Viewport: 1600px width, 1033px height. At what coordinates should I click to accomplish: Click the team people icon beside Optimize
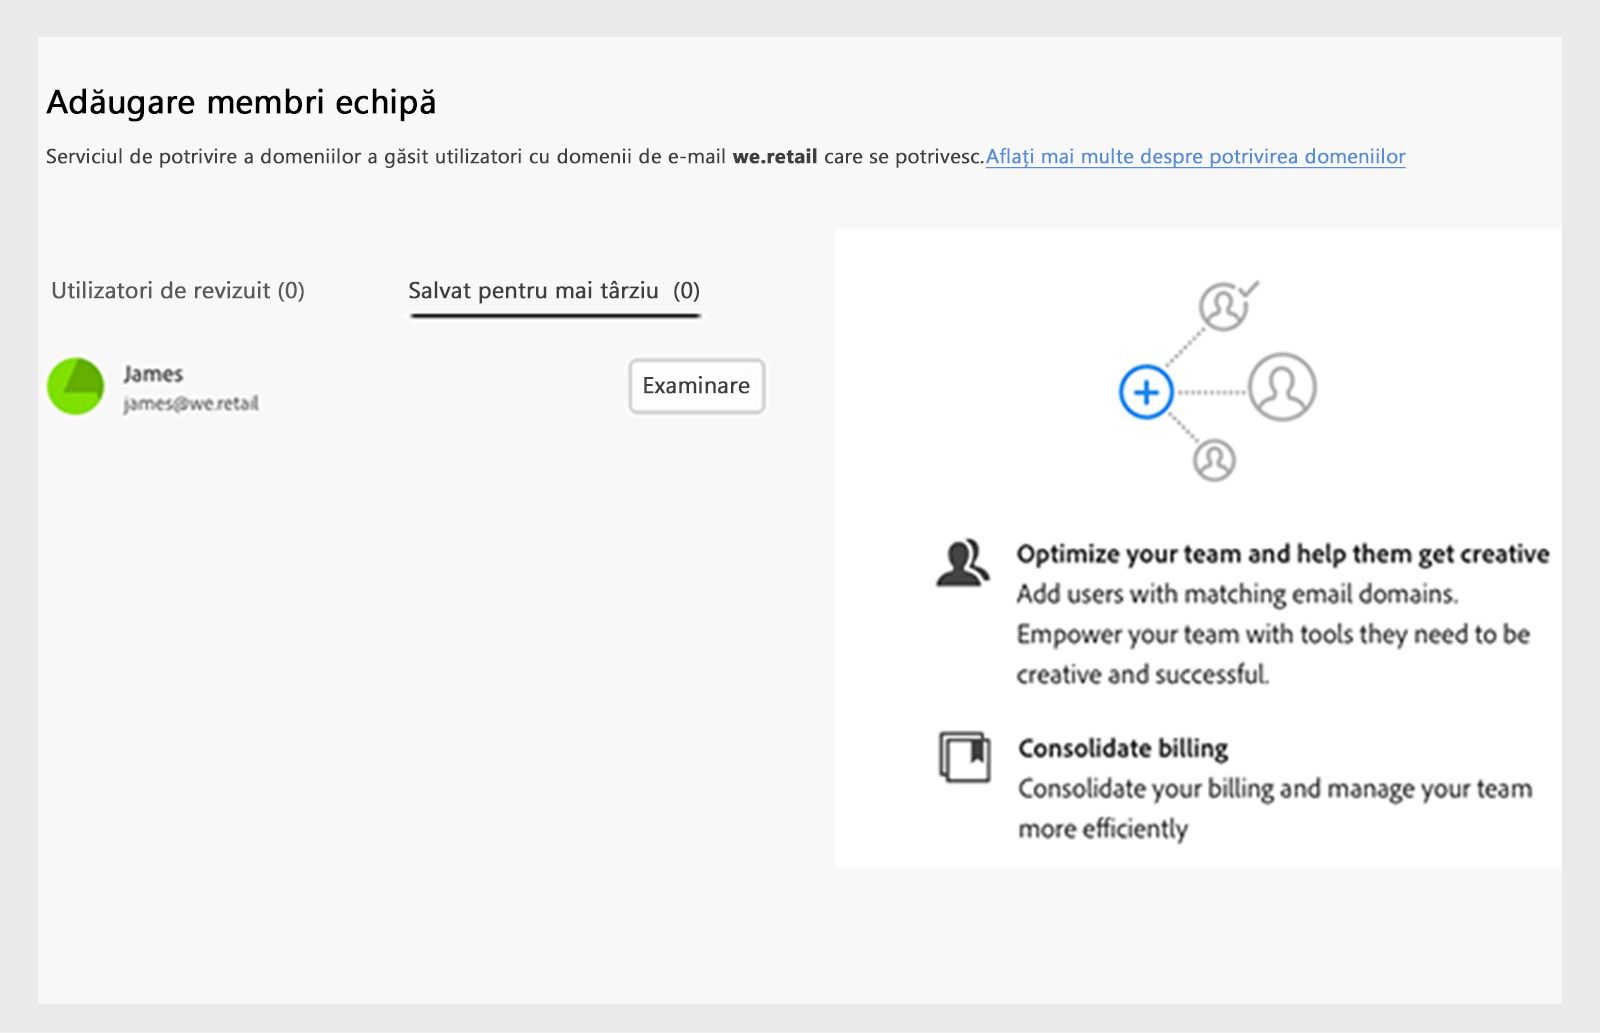[962, 563]
